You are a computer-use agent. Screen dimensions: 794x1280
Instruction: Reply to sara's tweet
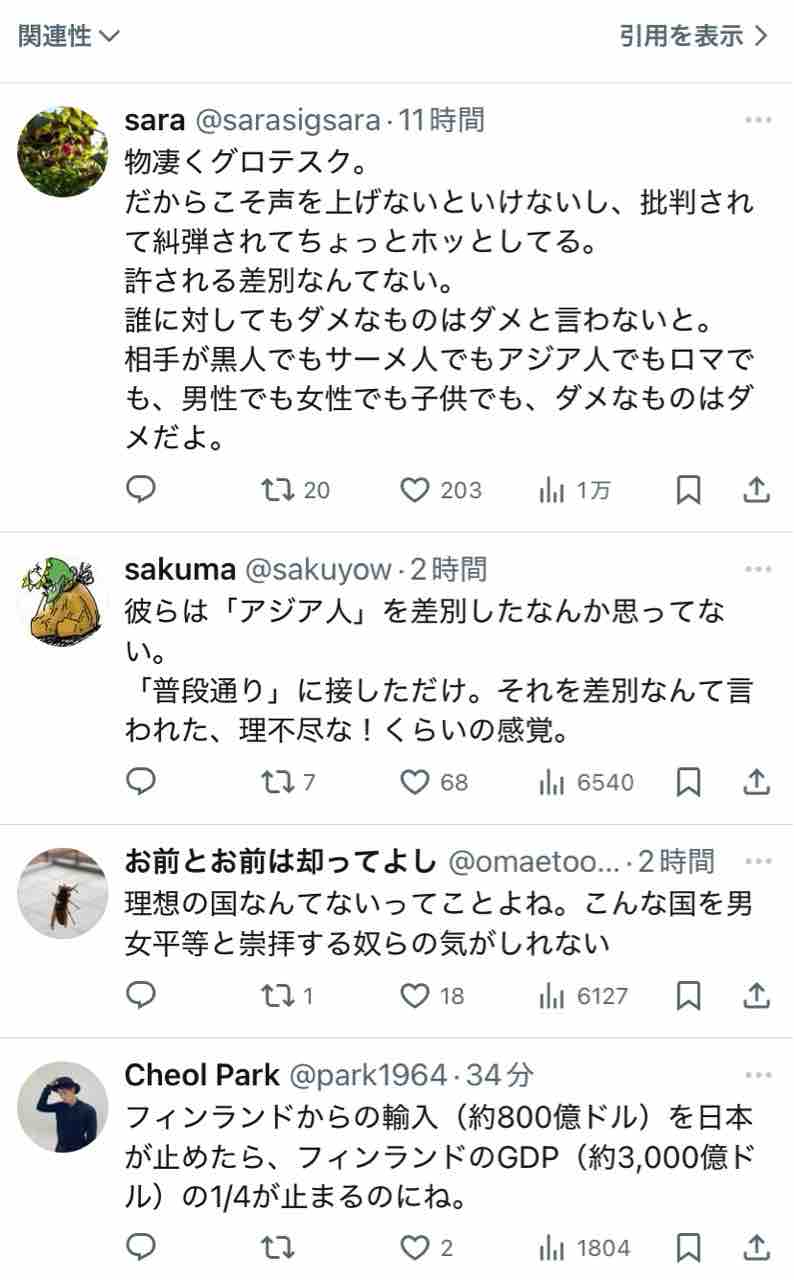141,489
